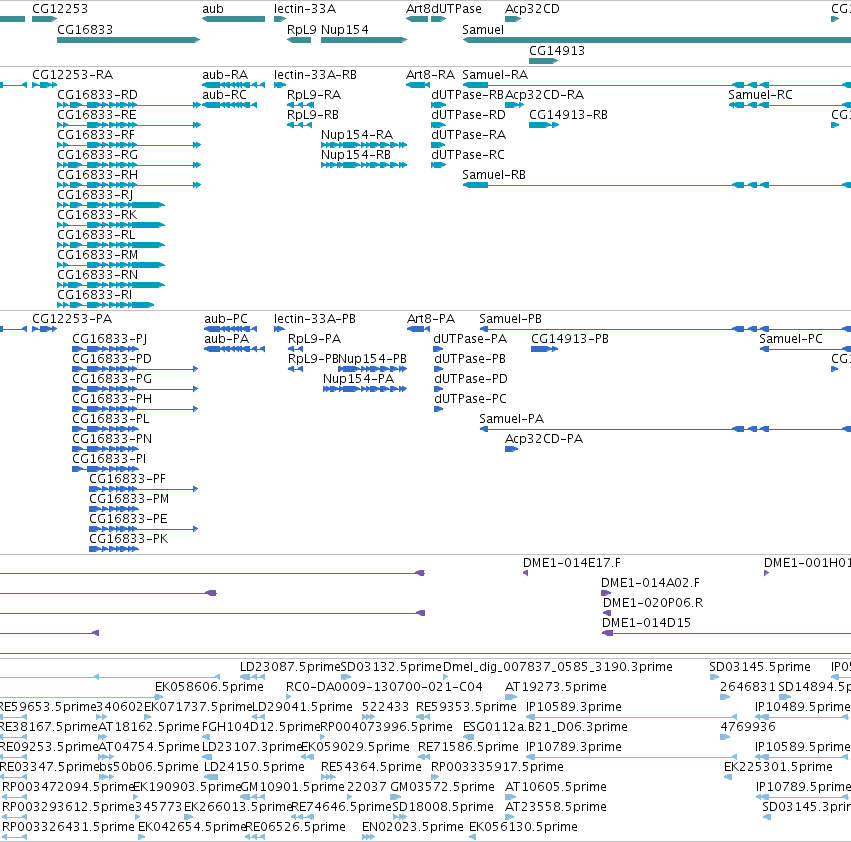Viewport: 851px width, 842px height.
Task: Select the Samuel-RC transcript
Action: (x=760, y=94)
